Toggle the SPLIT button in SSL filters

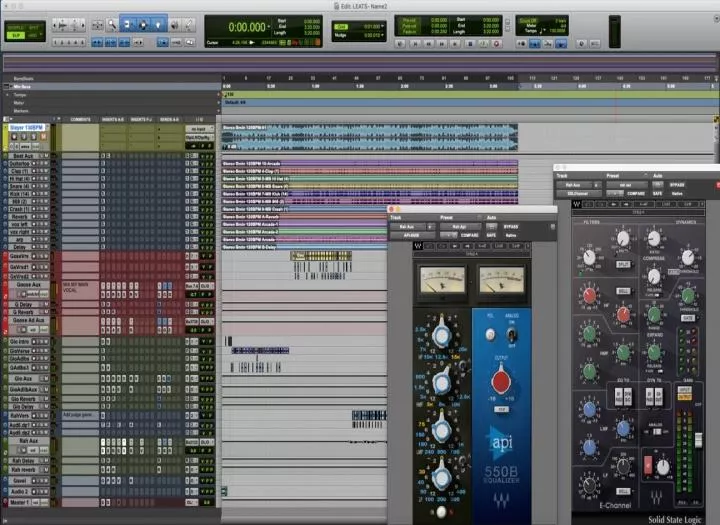[x=623, y=264]
